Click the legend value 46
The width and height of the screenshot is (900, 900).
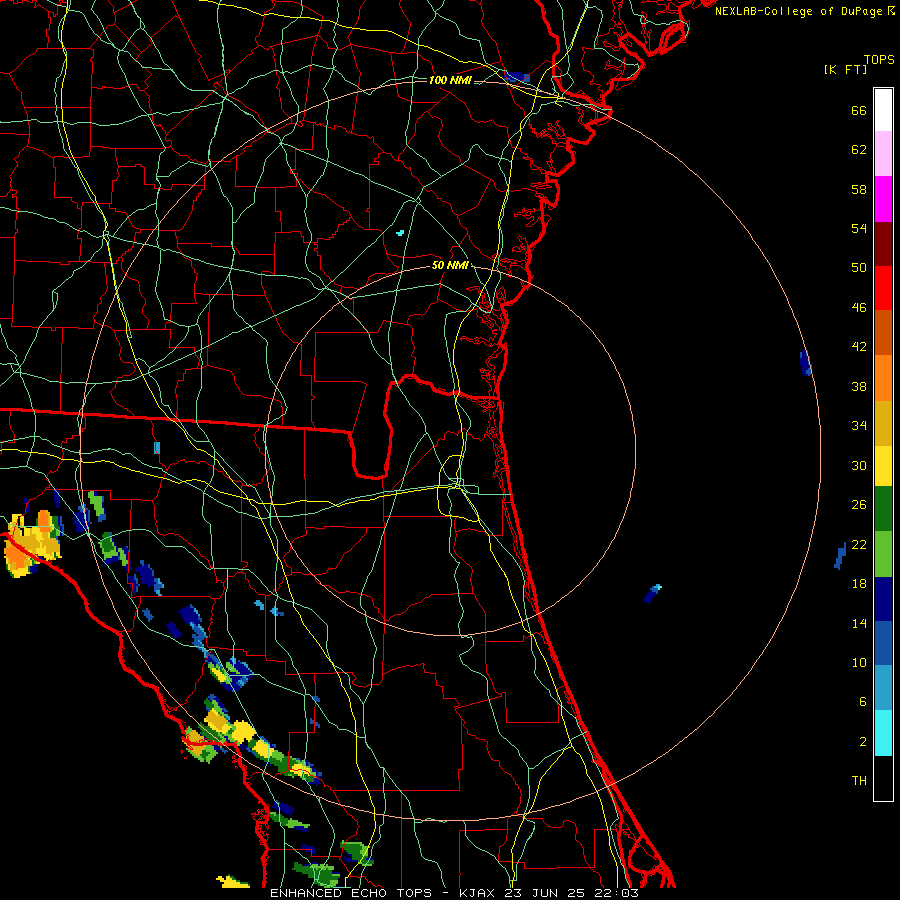click(859, 308)
